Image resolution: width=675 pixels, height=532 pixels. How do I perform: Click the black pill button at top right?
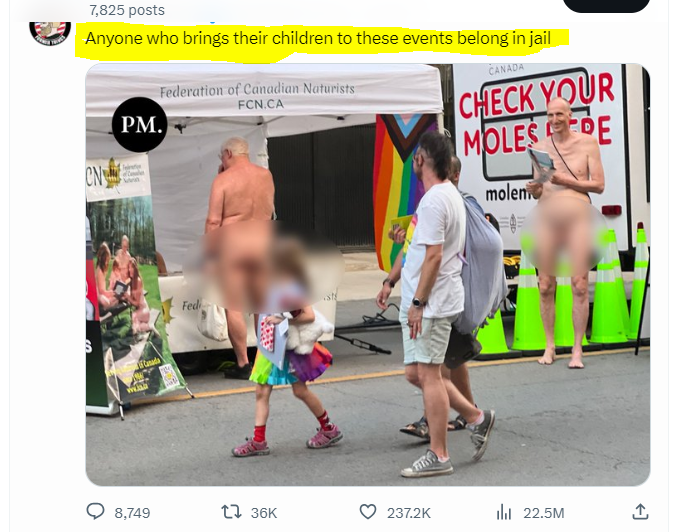pos(606,6)
